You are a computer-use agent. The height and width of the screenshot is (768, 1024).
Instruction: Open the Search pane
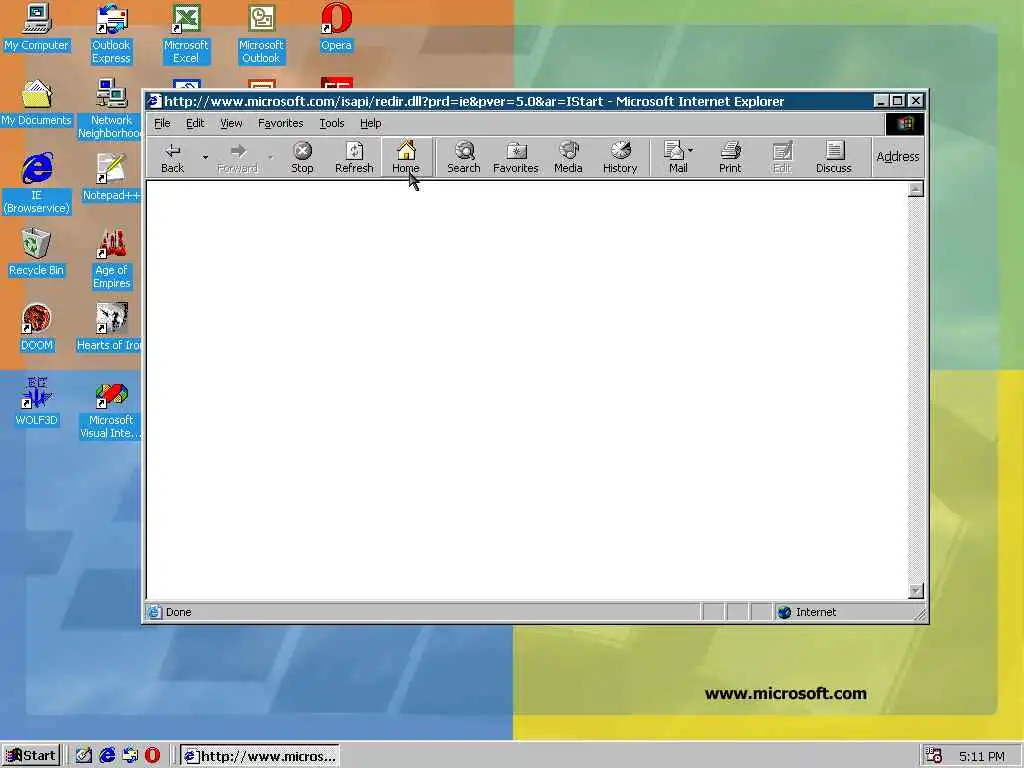point(464,157)
